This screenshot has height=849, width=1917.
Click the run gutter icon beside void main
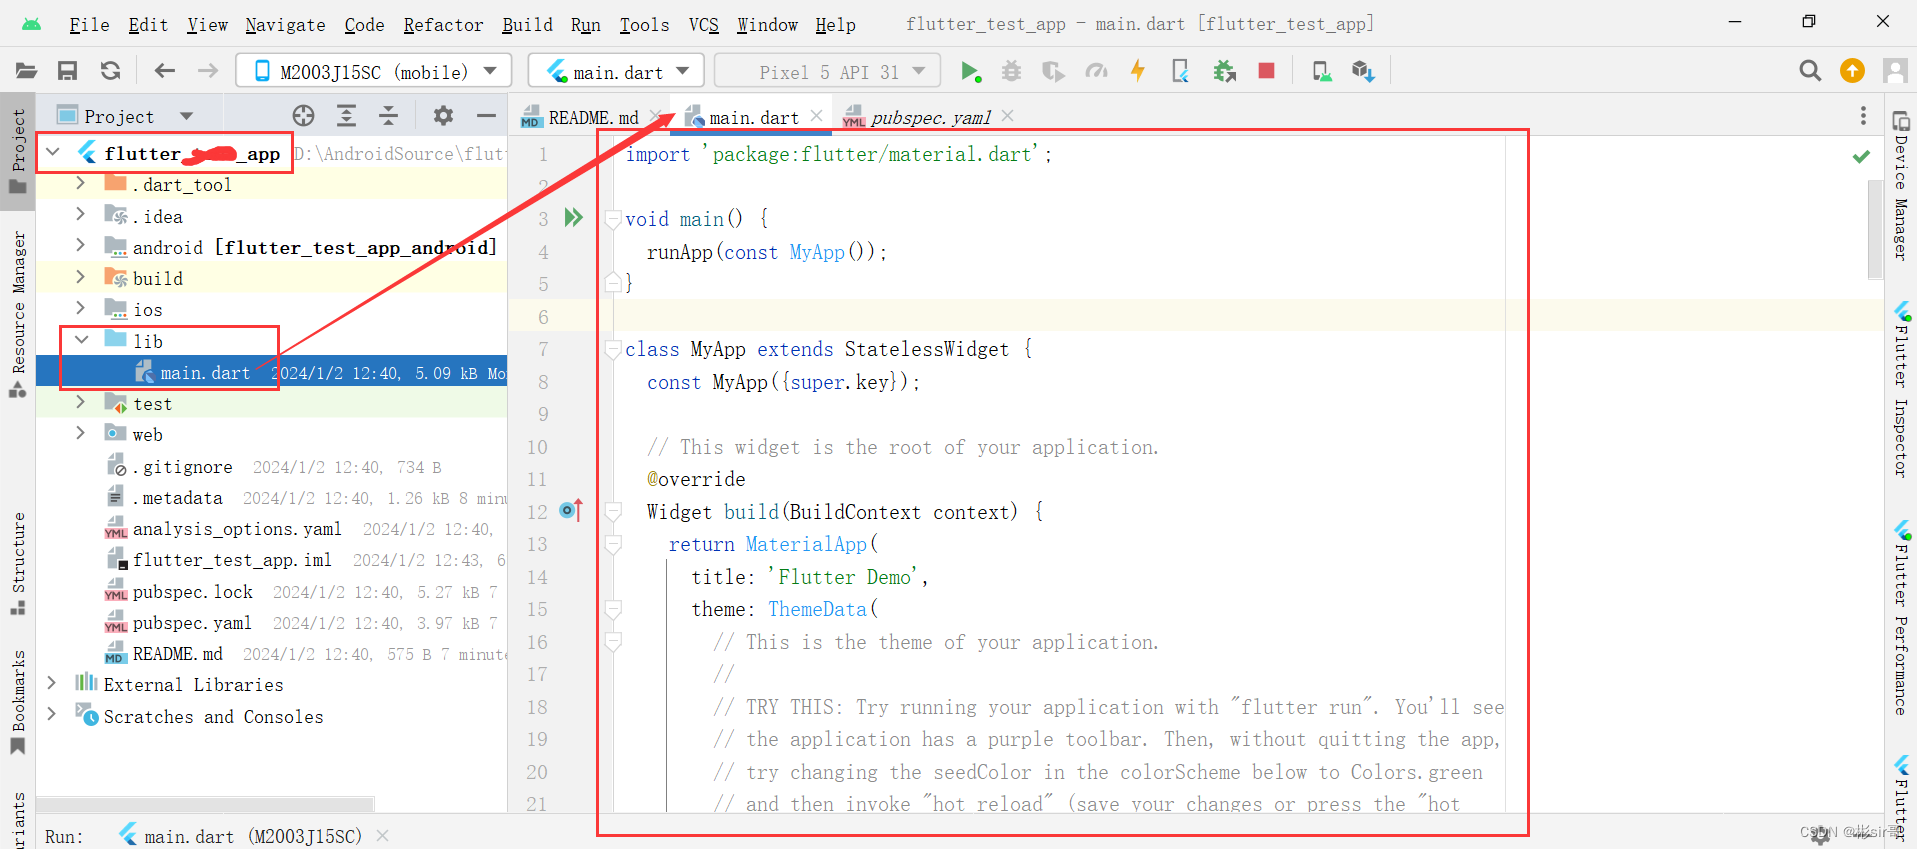[x=574, y=218]
